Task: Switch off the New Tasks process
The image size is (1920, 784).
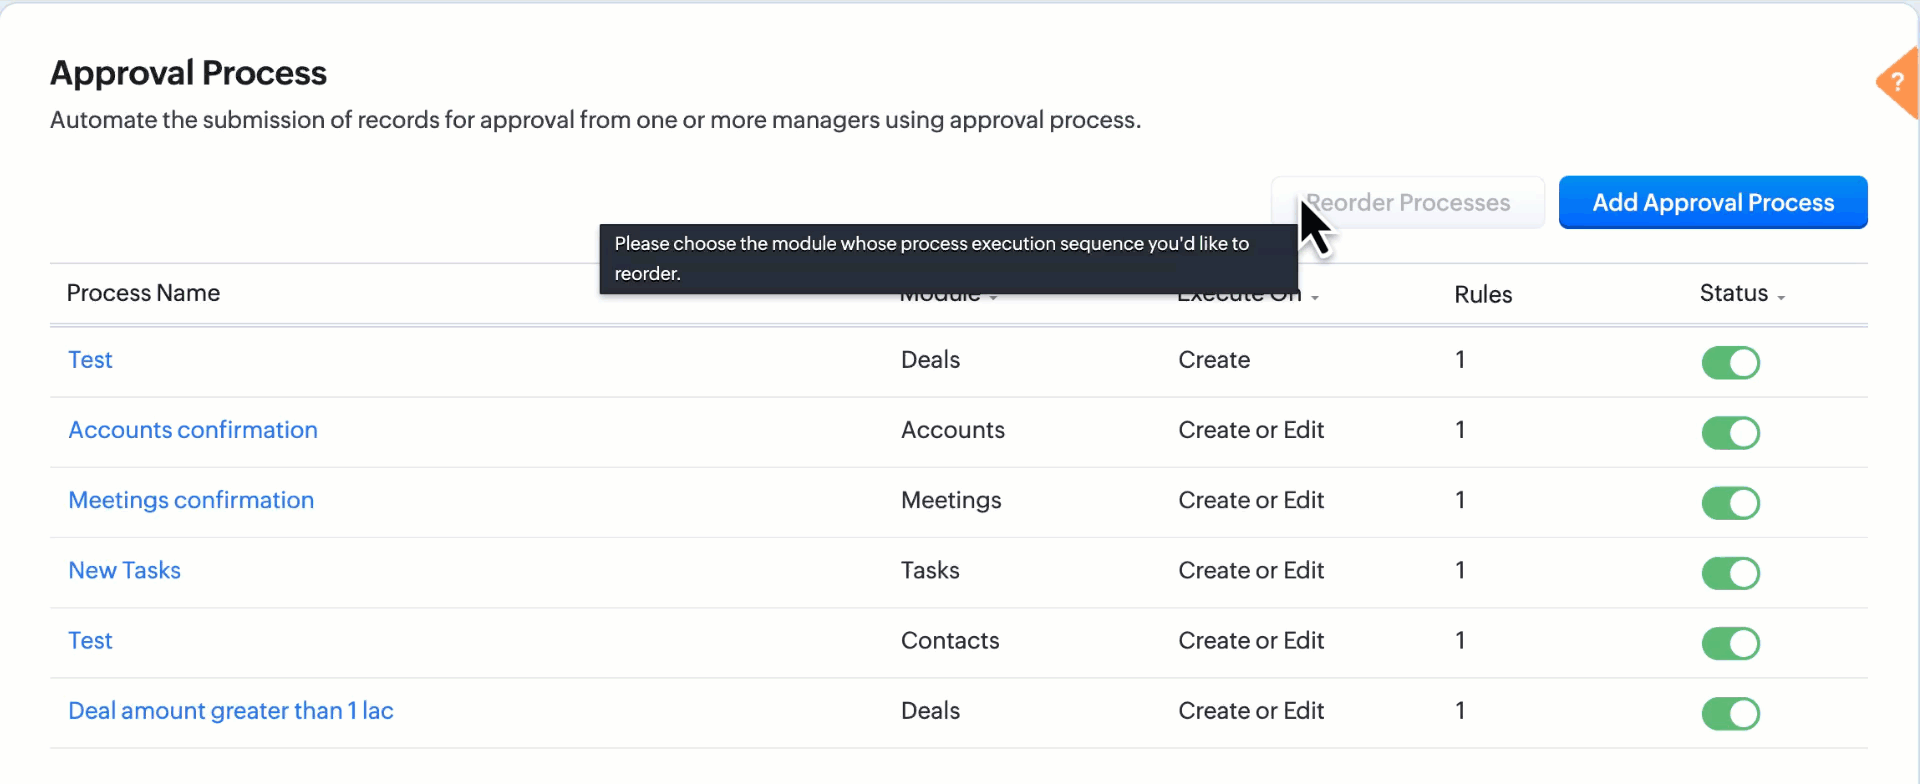Action: 1730,573
